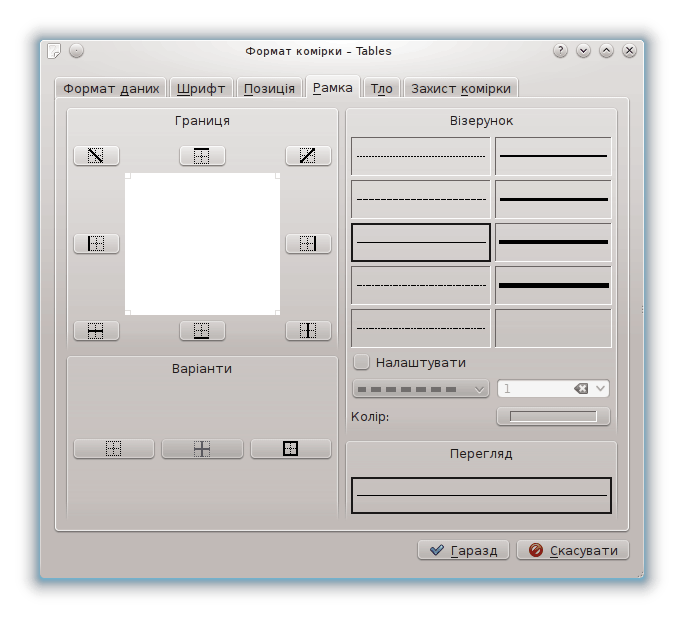Apply the inner vertical border button
The image size is (684, 618).
tap(308, 331)
